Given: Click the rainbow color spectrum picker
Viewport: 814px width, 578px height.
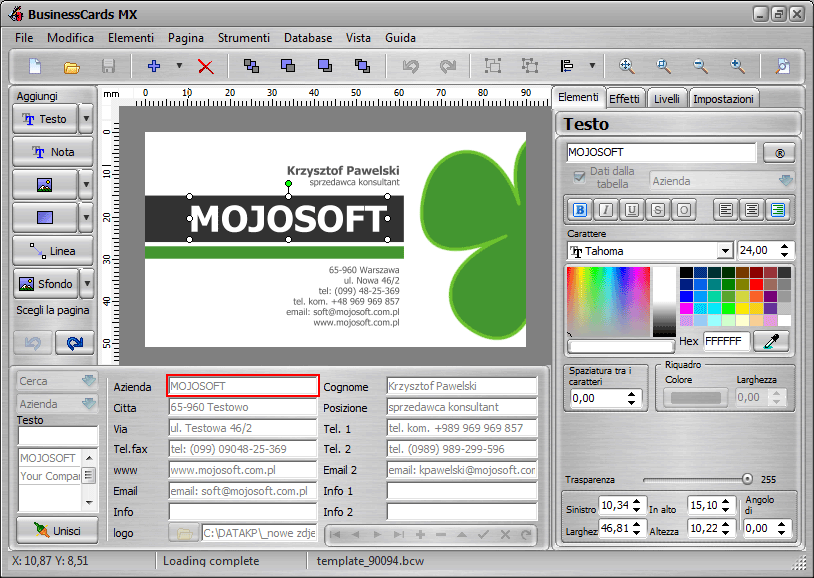Looking at the screenshot, I should 608,301.
